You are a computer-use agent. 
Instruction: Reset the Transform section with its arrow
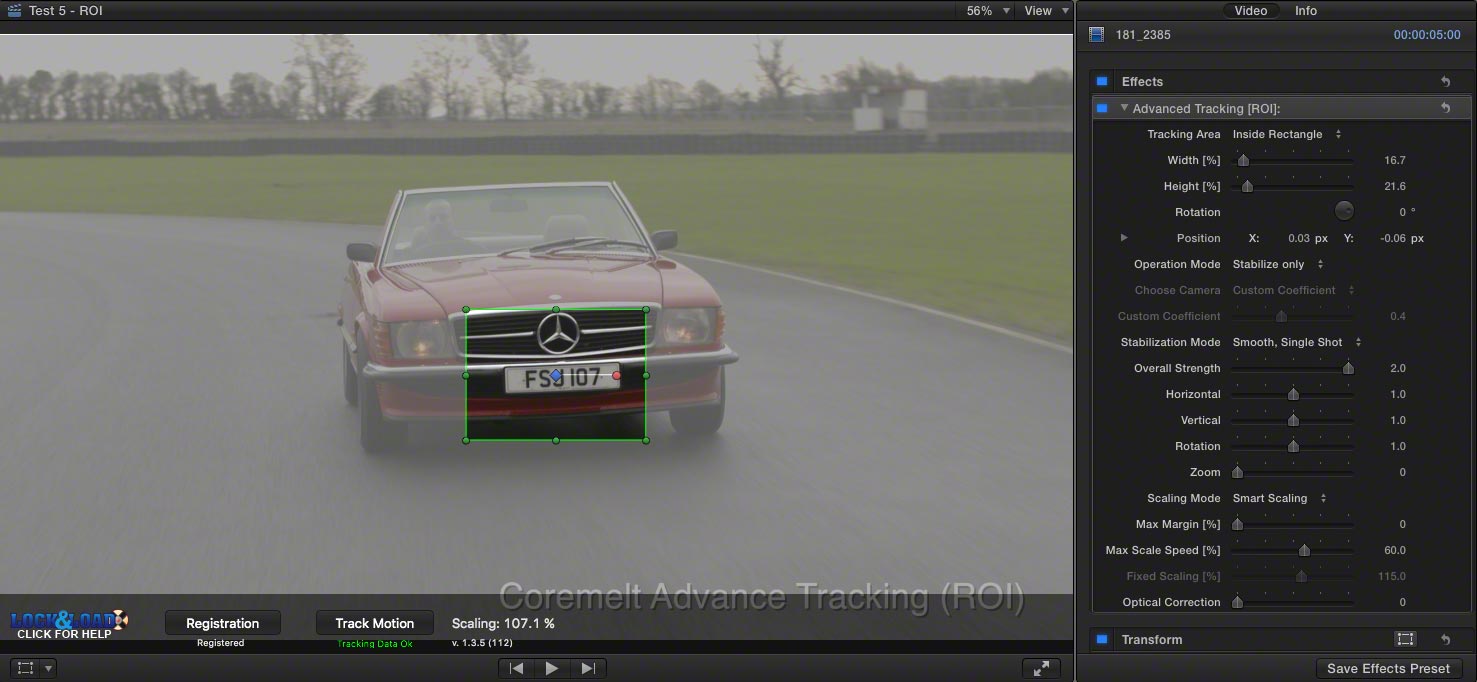[1445, 640]
